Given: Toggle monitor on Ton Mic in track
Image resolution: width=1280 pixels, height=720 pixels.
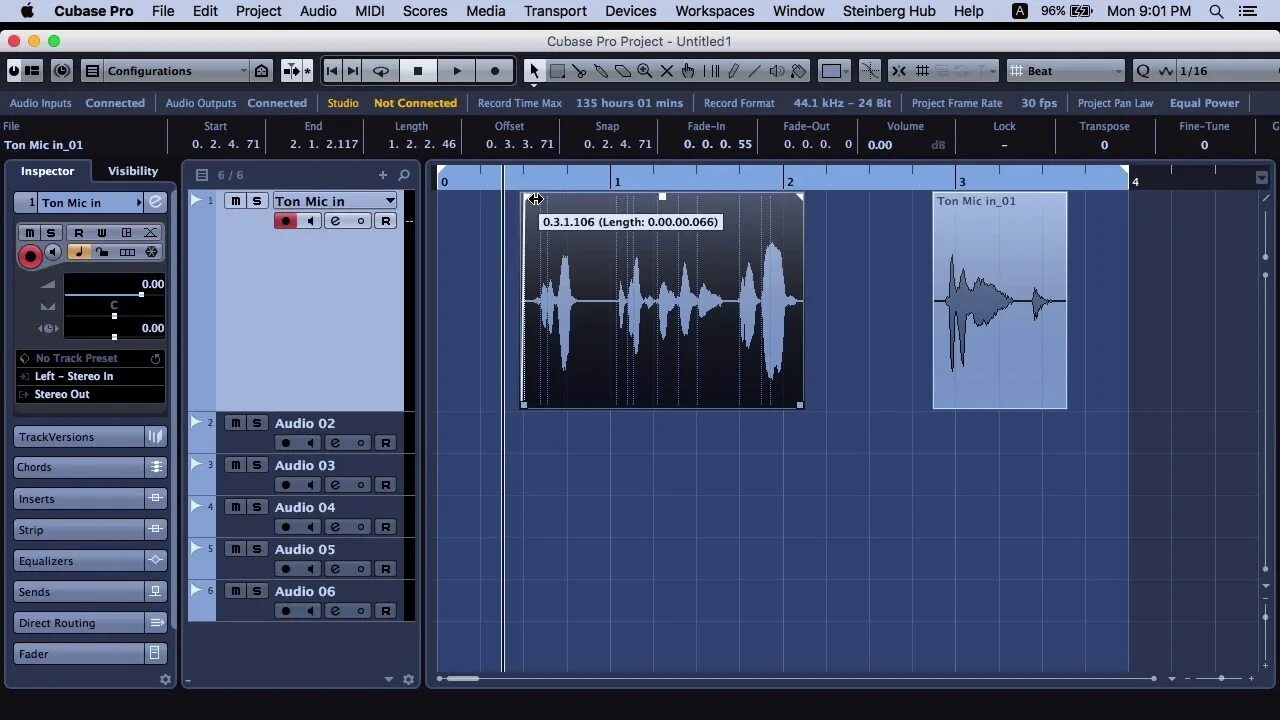Looking at the screenshot, I should 310,221.
